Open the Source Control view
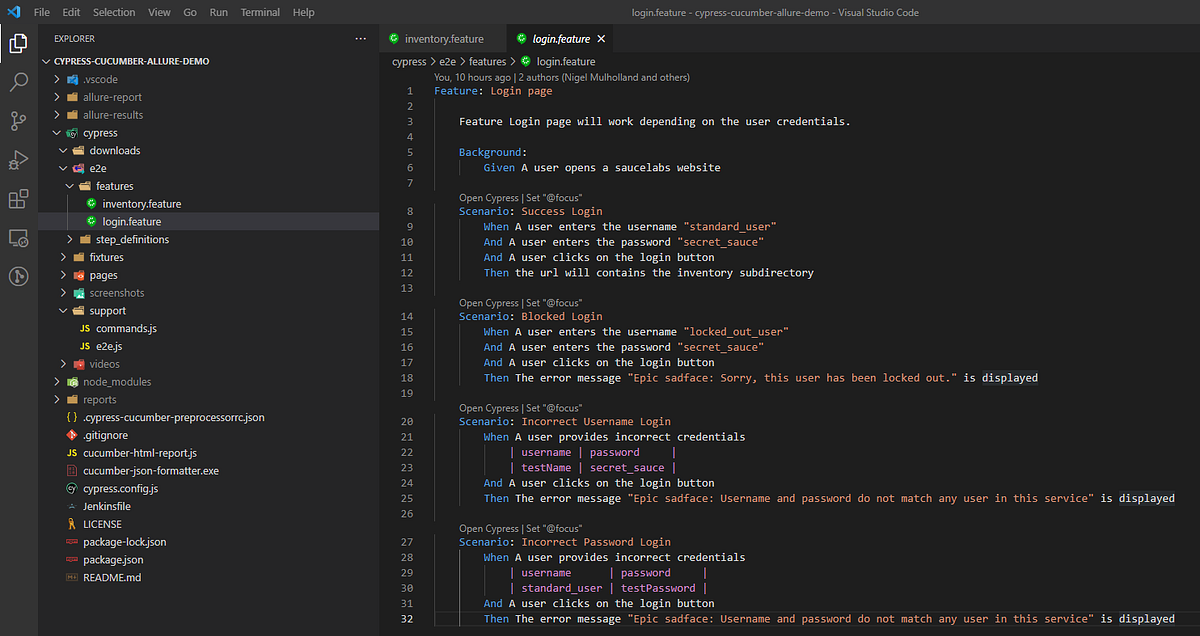 (x=18, y=121)
